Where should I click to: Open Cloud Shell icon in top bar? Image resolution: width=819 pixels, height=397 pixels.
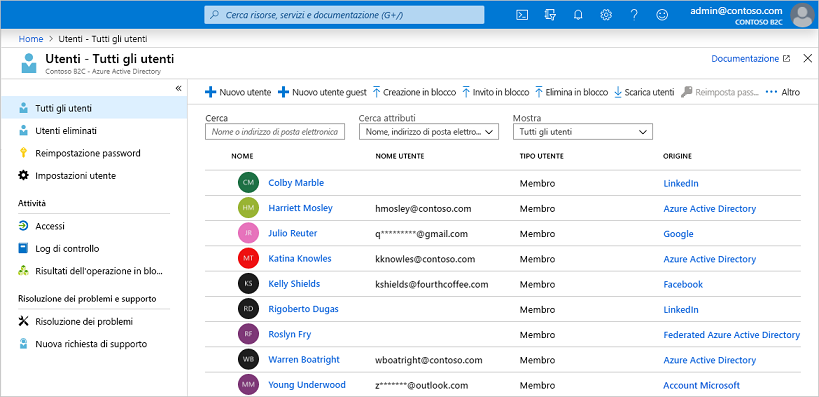(x=521, y=15)
